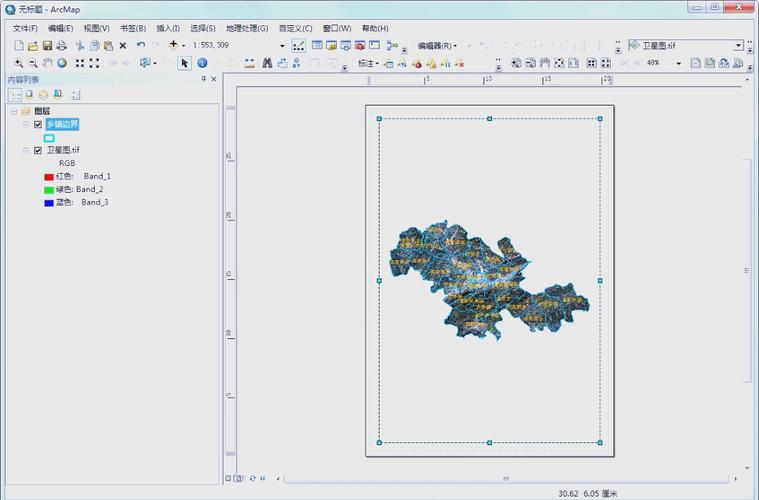
Task: Uncheck the 卫星图.tif layer checkbox
Action: click(38, 151)
